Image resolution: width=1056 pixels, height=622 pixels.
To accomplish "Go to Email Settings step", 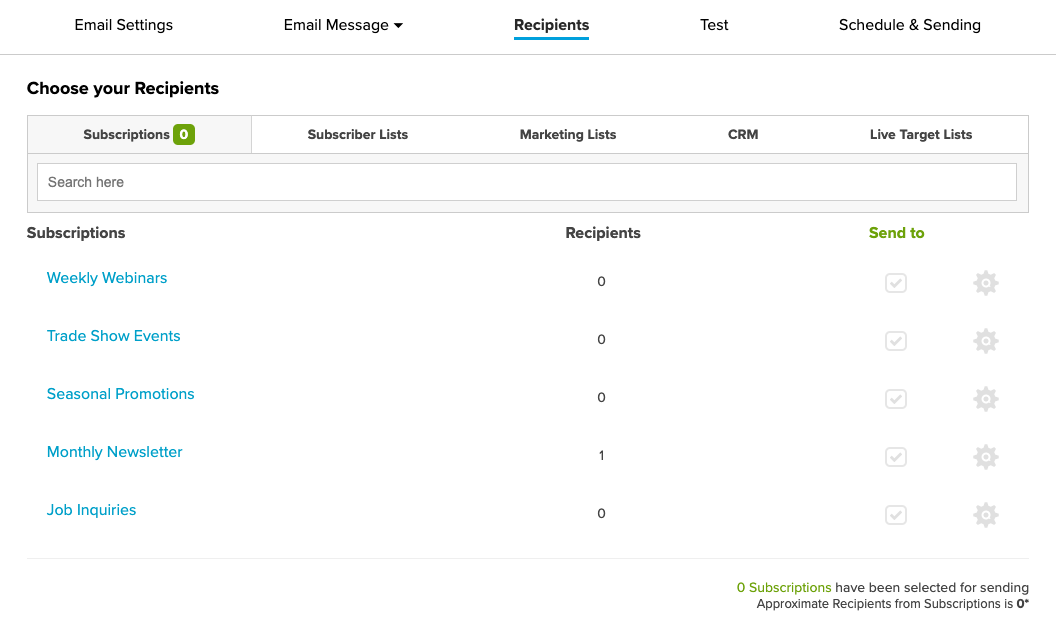I will 123,25.
